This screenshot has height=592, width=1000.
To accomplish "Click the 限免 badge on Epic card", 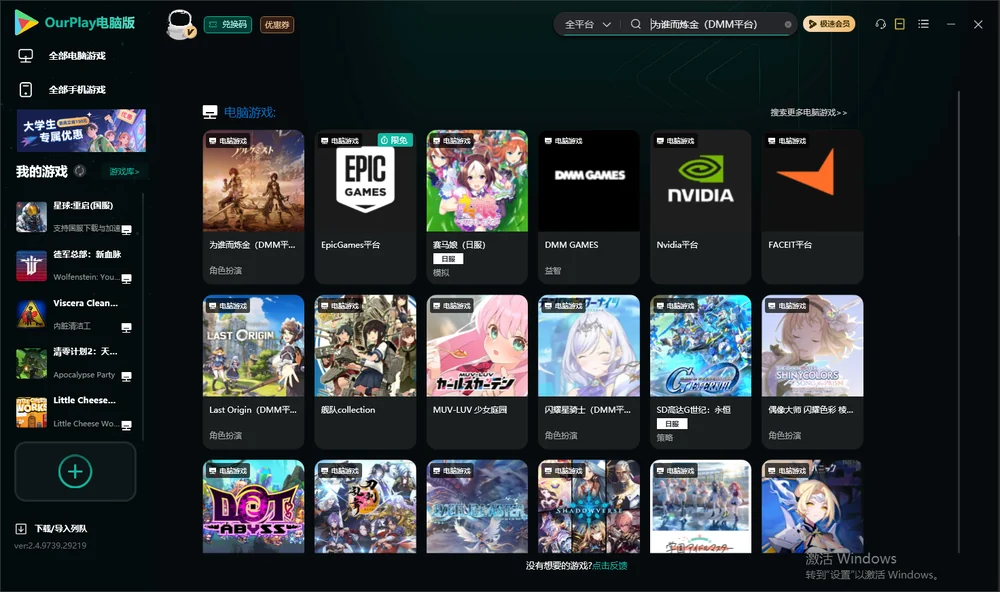I will 395,140.
